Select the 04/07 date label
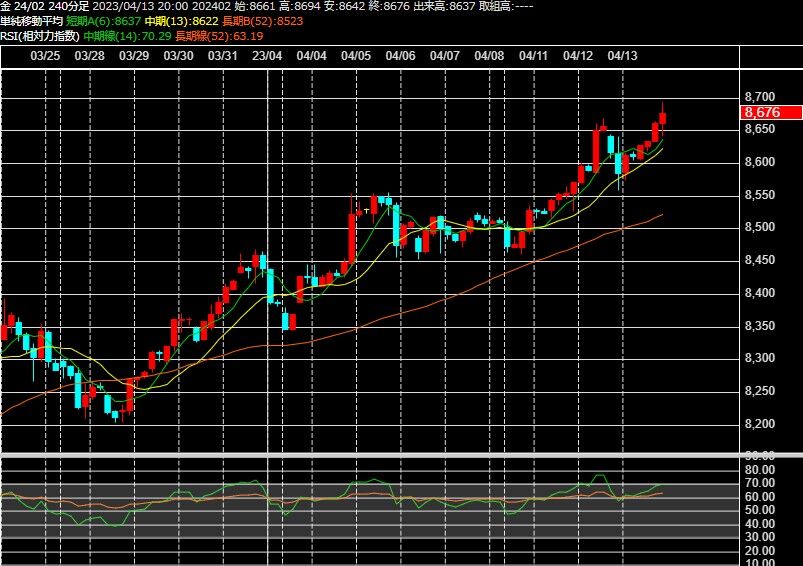 pos(445,56)
